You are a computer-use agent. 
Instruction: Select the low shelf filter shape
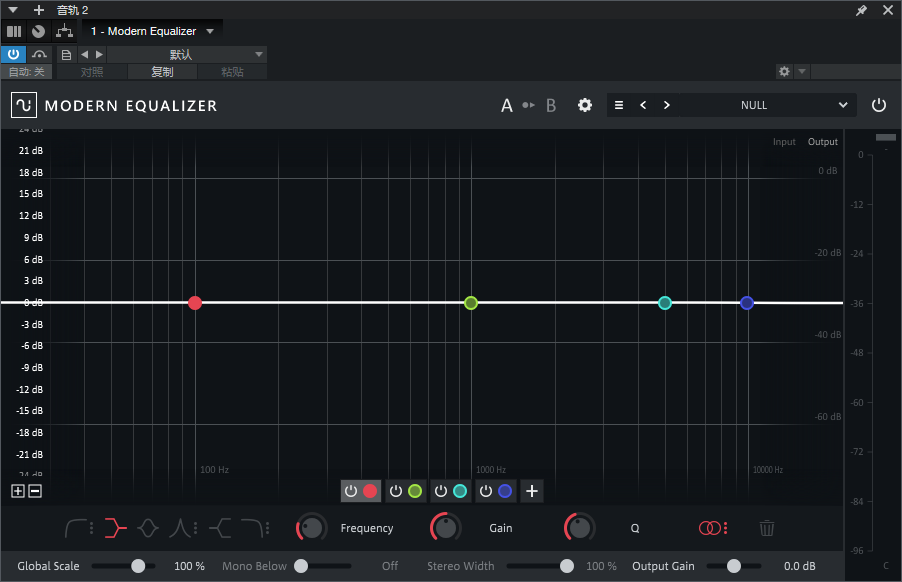(115, 528)
